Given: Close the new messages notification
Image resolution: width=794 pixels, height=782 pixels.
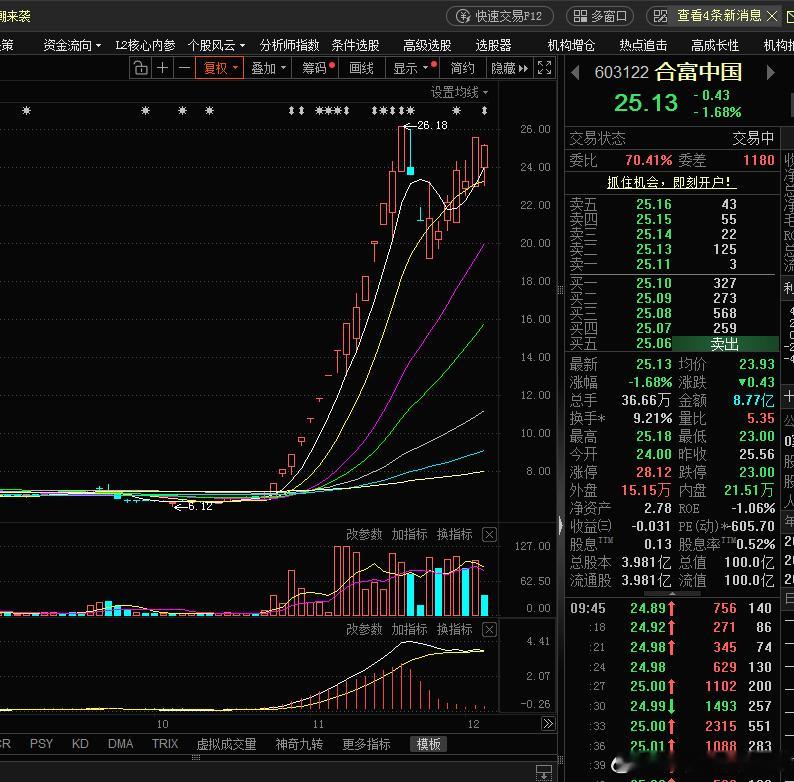Looking at the screenshot, I should tap(772, 16).
